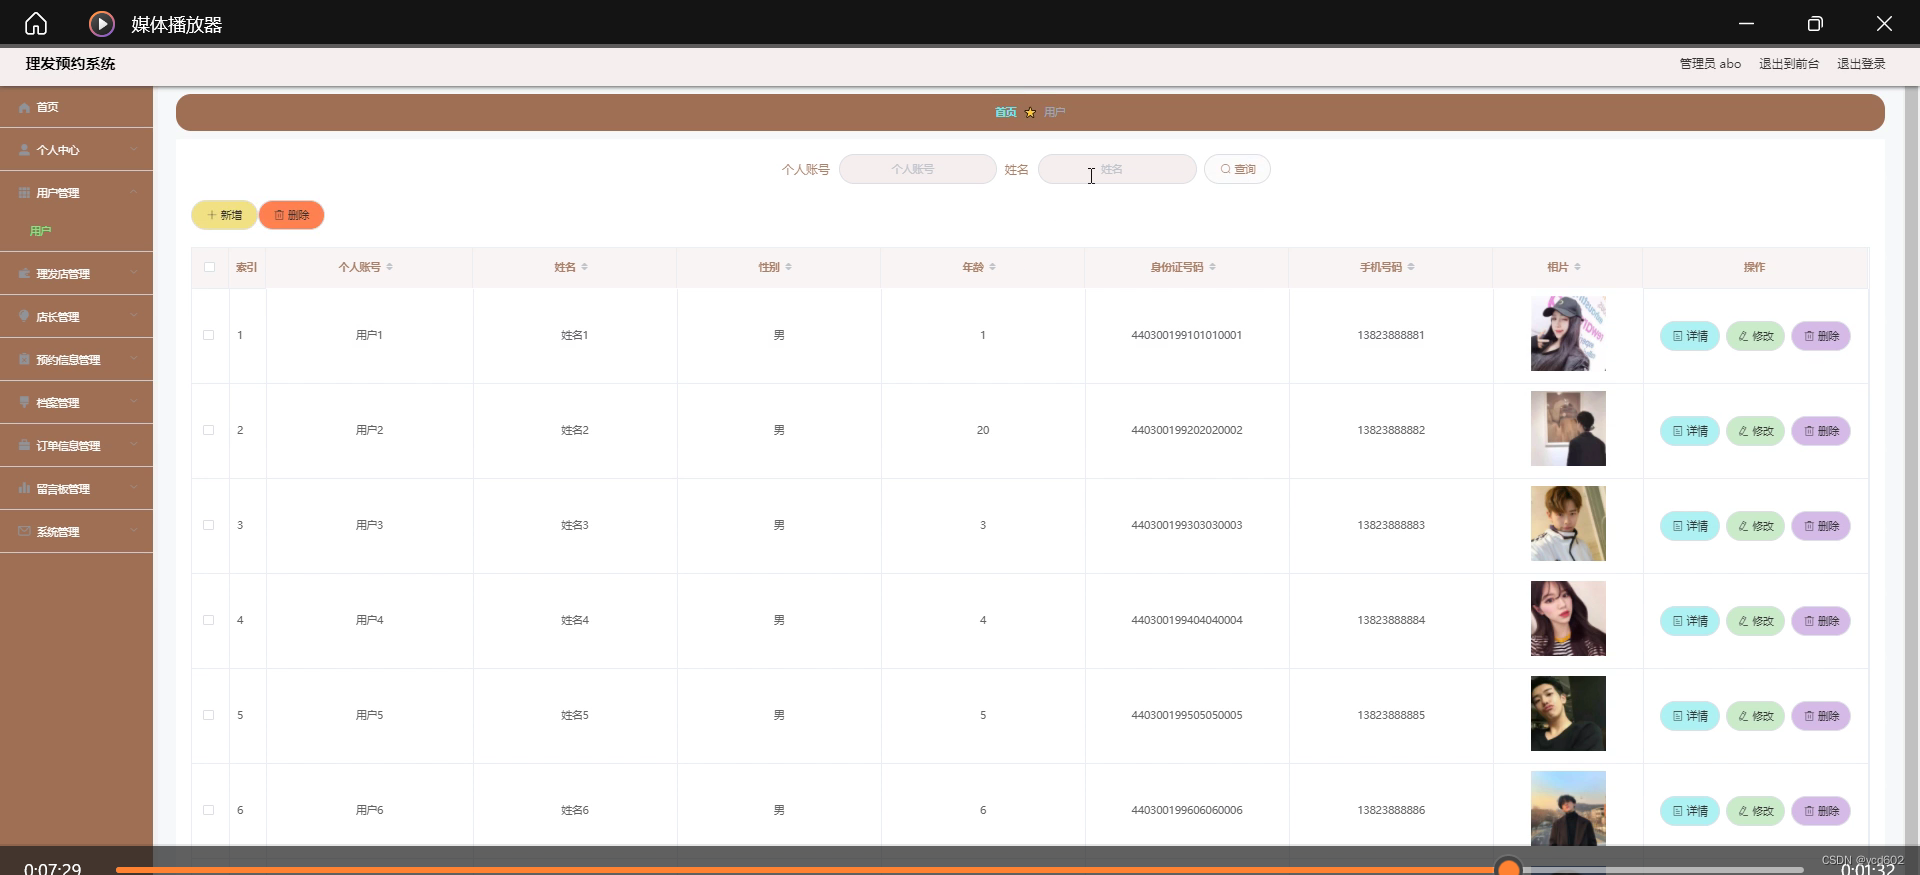Click the purple 删除 for 用户1
Screen dimensions: 1920x875
(1821, 336)
